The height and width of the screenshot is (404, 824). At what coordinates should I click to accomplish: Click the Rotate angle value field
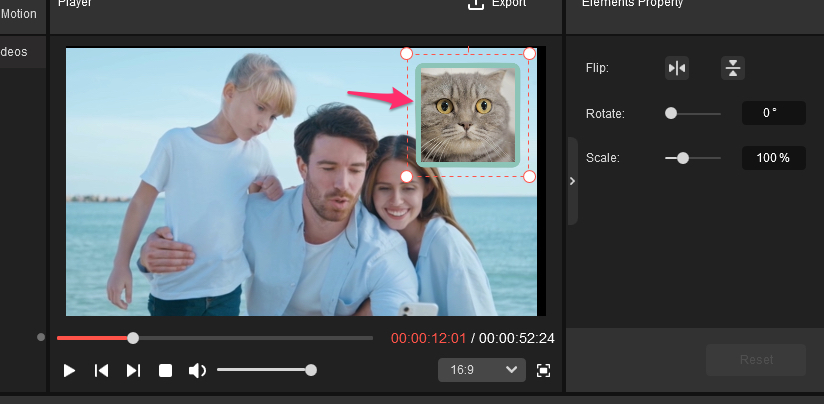coord(773,113)
